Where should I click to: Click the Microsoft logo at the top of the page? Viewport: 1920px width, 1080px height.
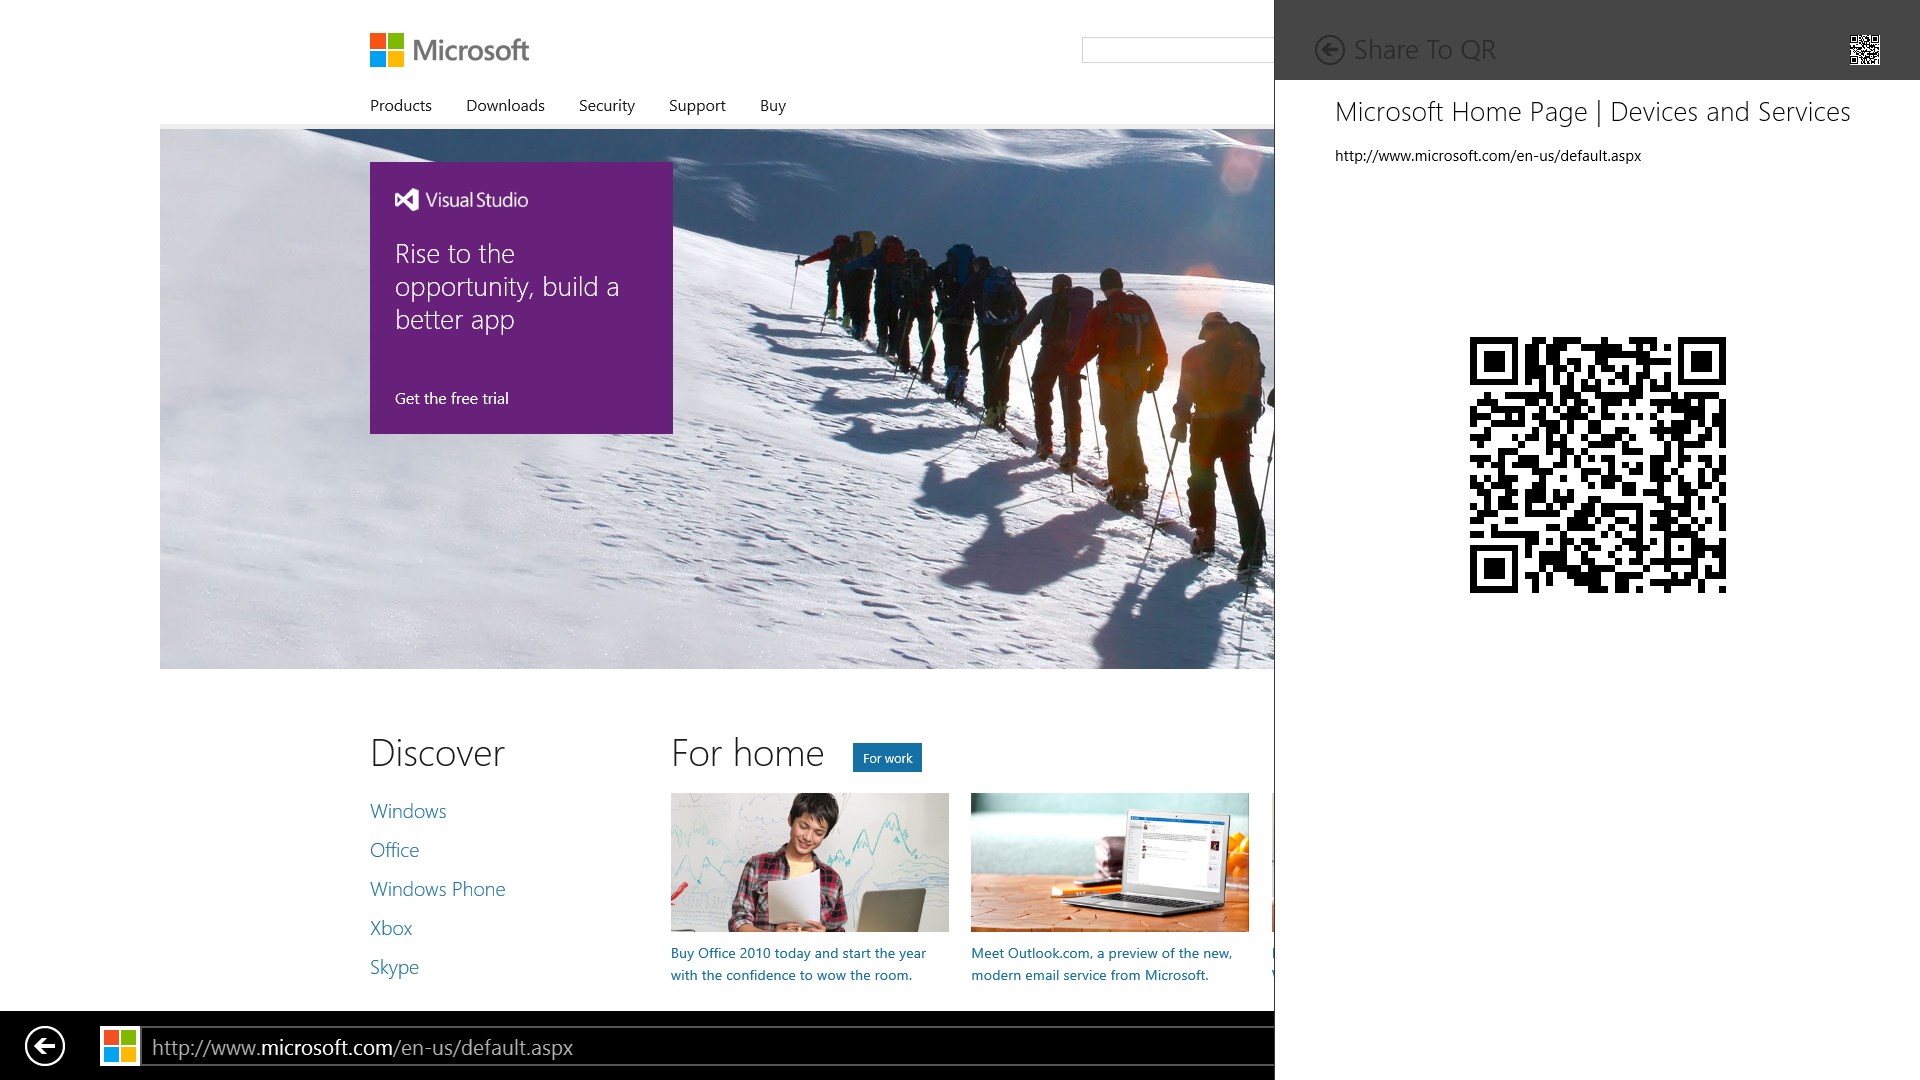pos(449,50)
